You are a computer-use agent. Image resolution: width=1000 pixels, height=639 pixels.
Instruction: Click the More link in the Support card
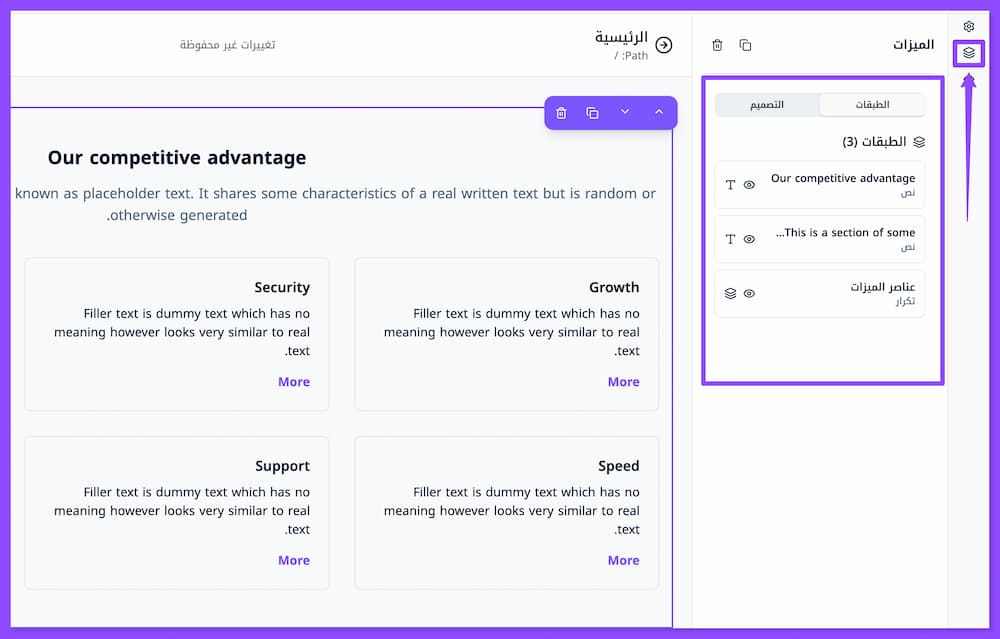[x=294, y=560]
